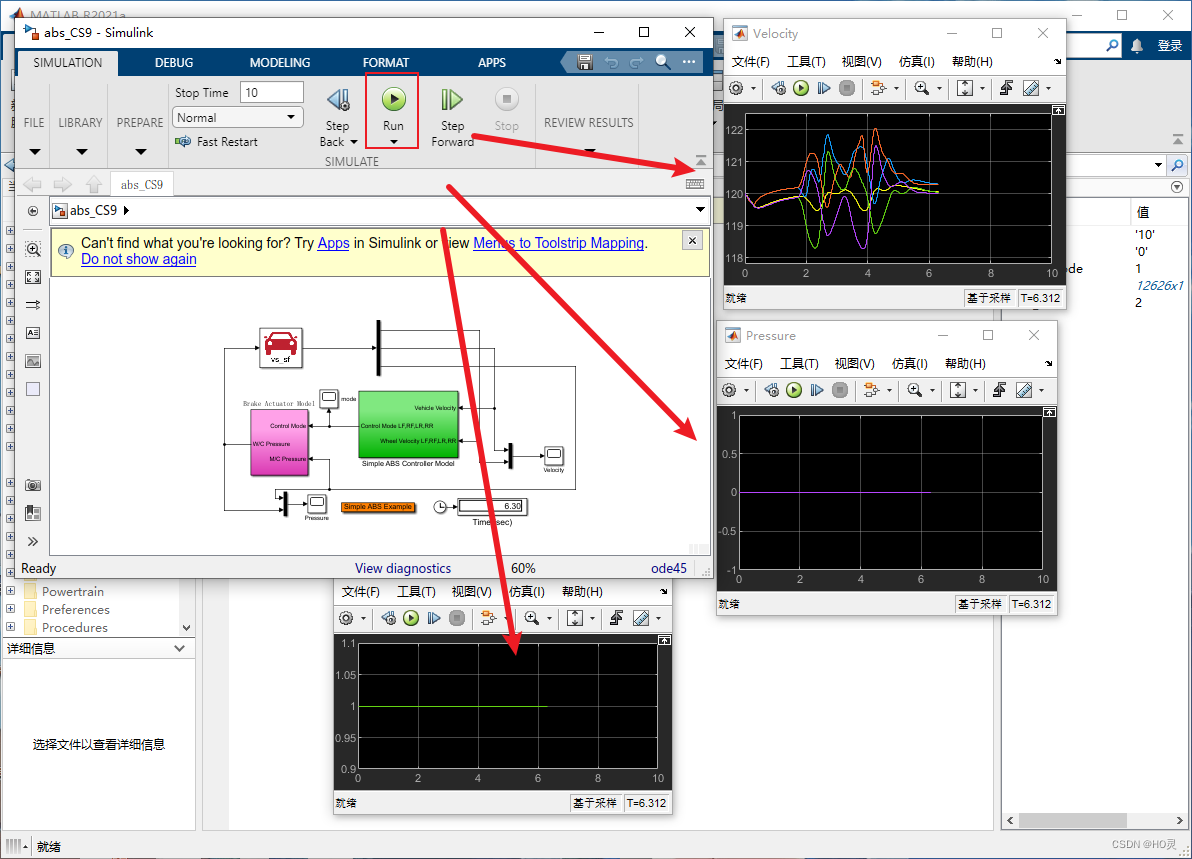Open View diagnostics link
This screenshot has height=859, width=1192.
click(x=403, y=569)
